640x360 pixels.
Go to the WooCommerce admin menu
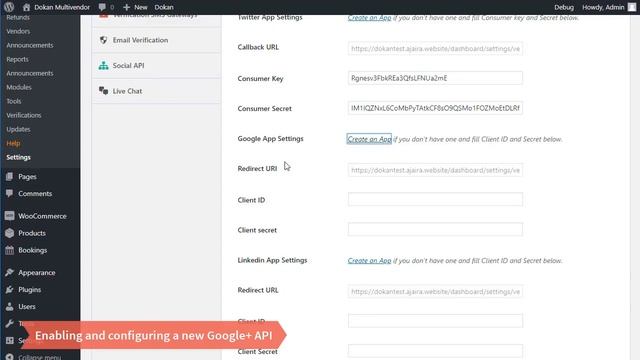pos(42,216)
